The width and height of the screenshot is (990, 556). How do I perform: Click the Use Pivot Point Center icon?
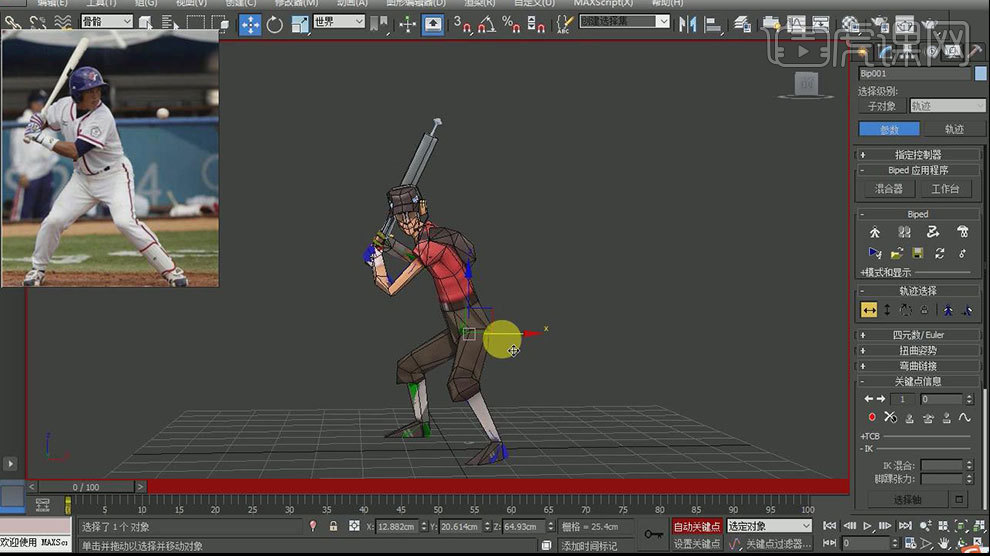click(379, 24)
